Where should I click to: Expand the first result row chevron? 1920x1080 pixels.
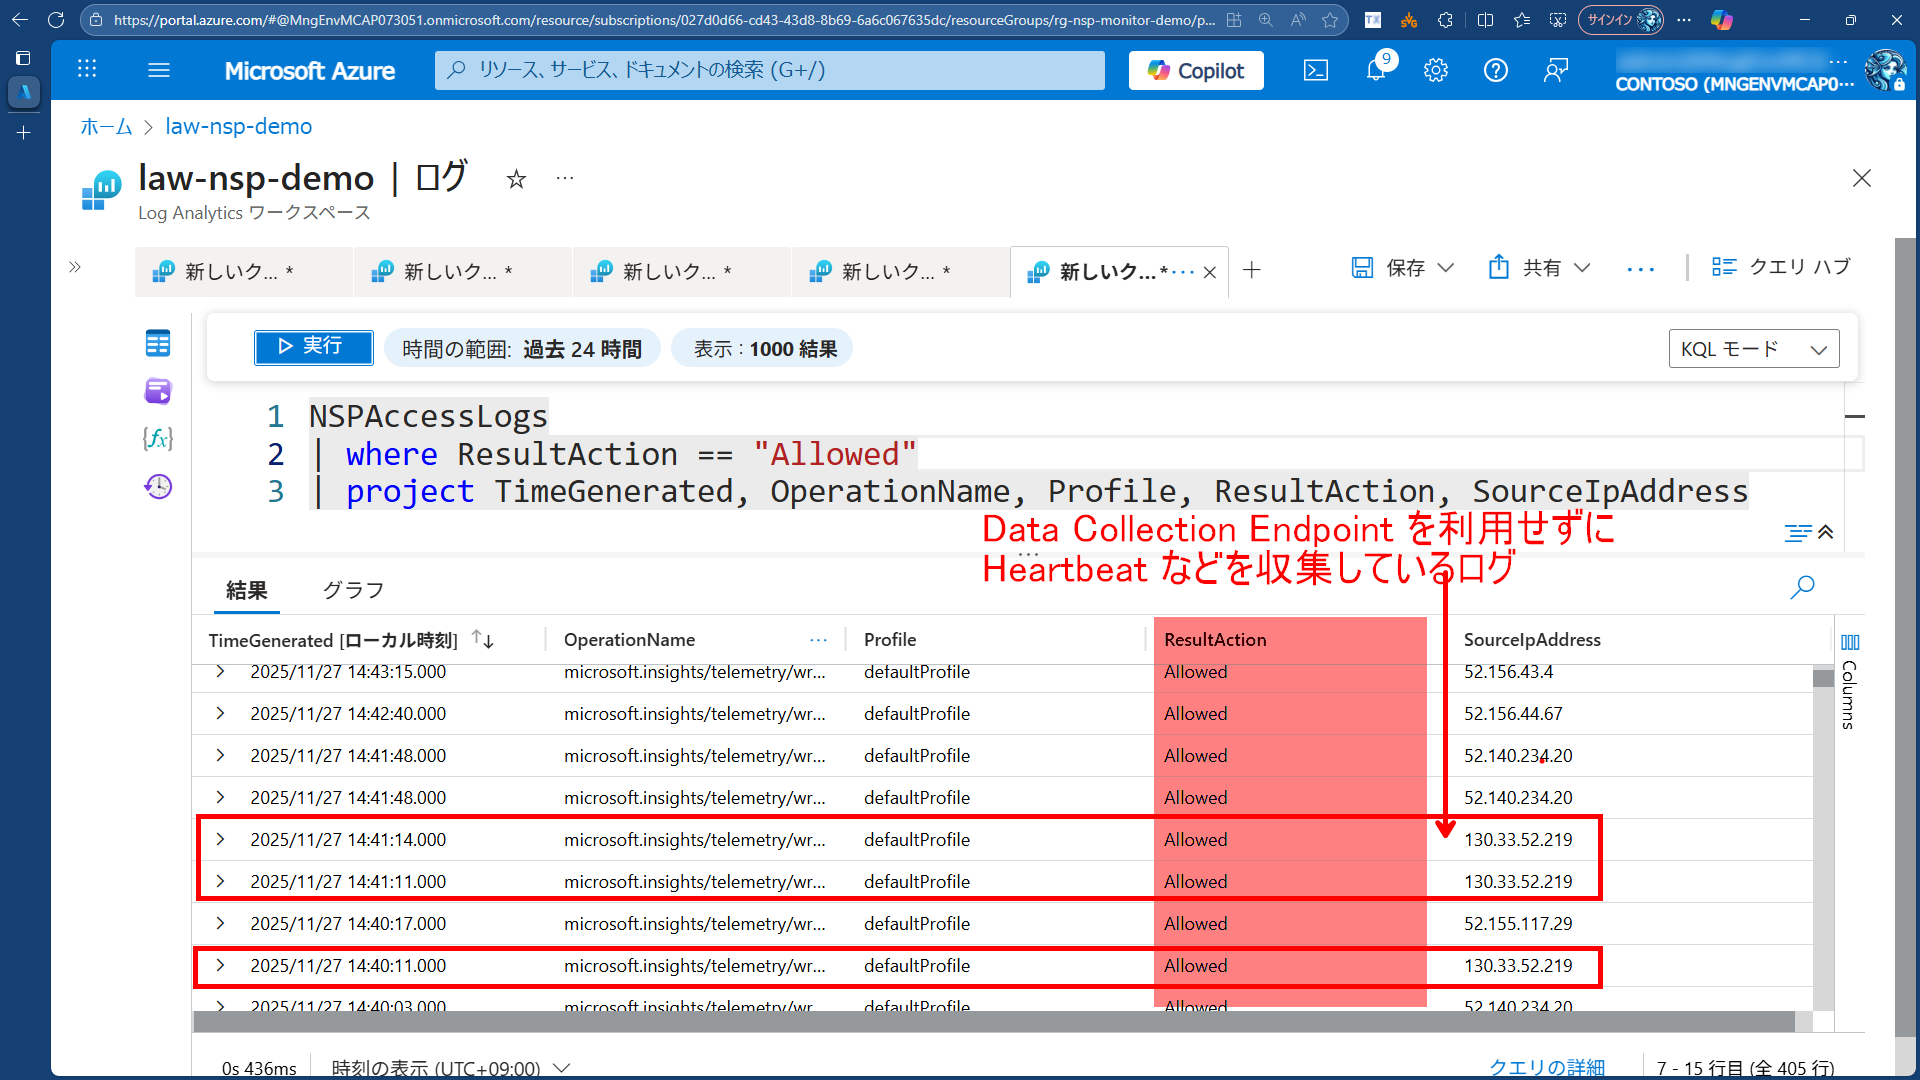[220, 672]
